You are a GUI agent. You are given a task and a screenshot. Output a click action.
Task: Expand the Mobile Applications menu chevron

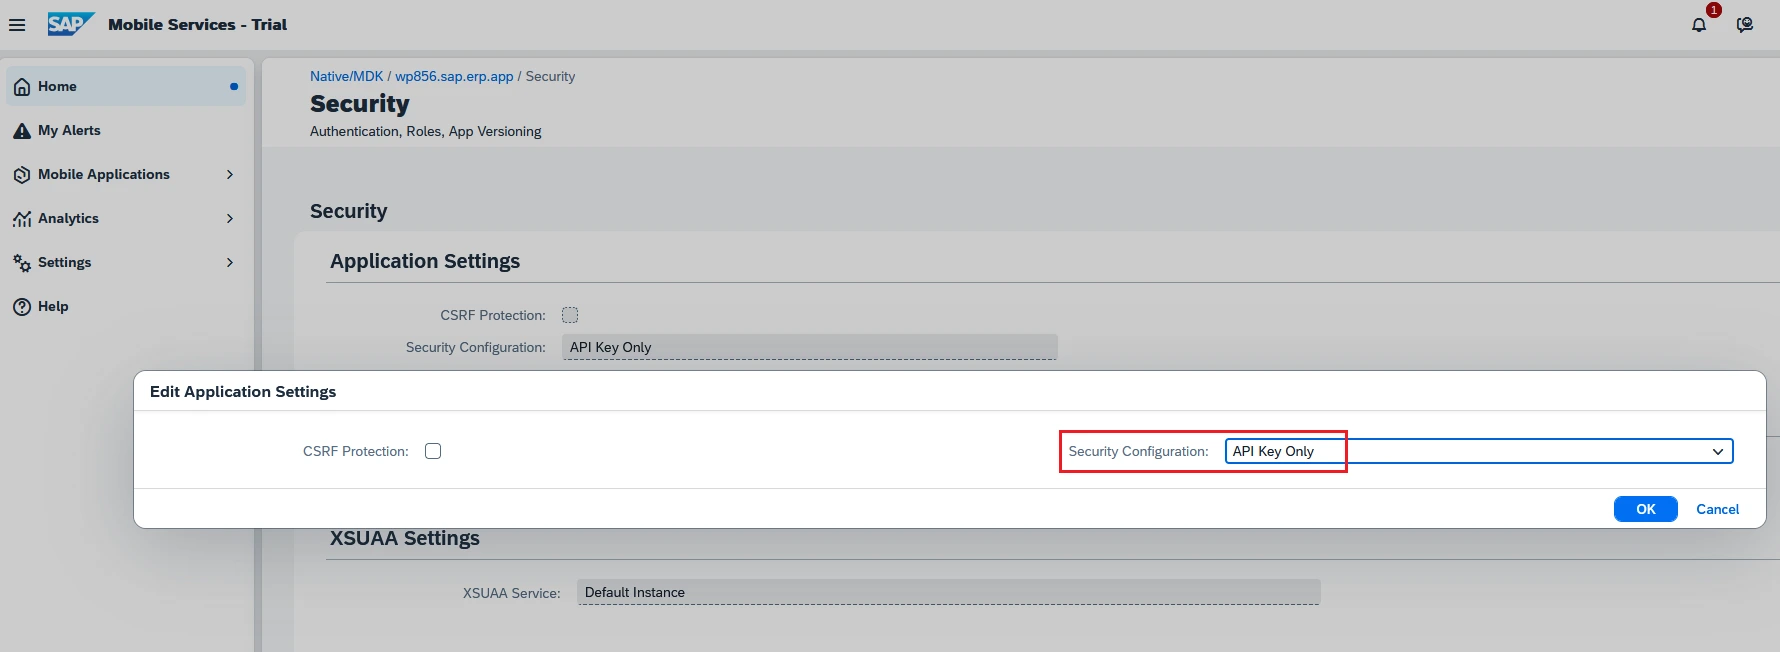pyautogui.click(x=230, y=175)
